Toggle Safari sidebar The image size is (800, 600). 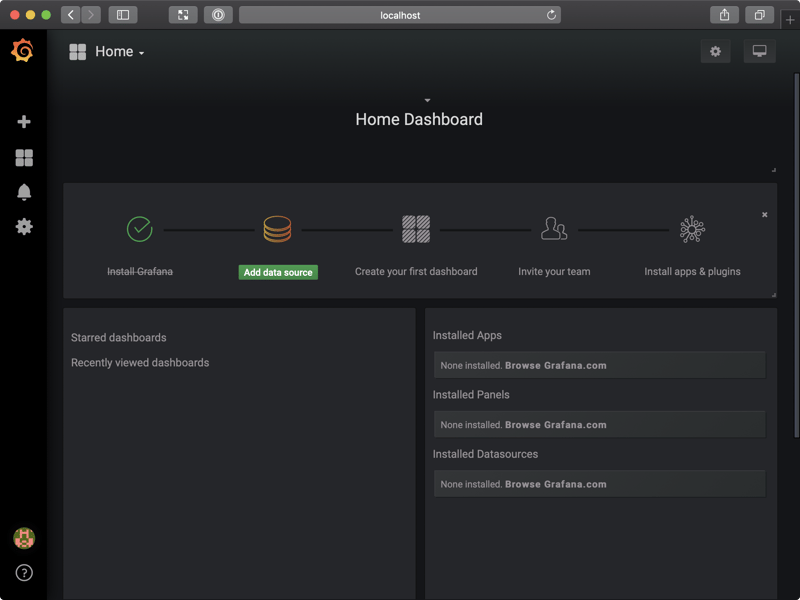pyautogui.click(x=123, y=15)
